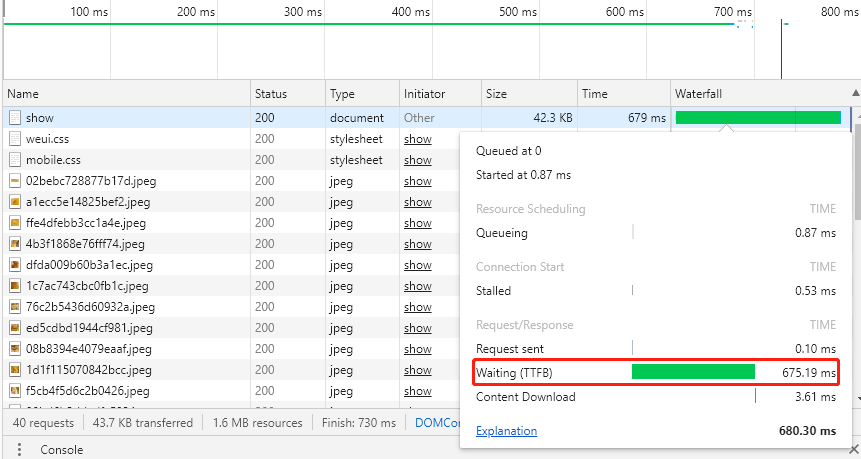Click the thumbnail icon of 4b3f1868e76fff74.jpeg

click(15, 244)
